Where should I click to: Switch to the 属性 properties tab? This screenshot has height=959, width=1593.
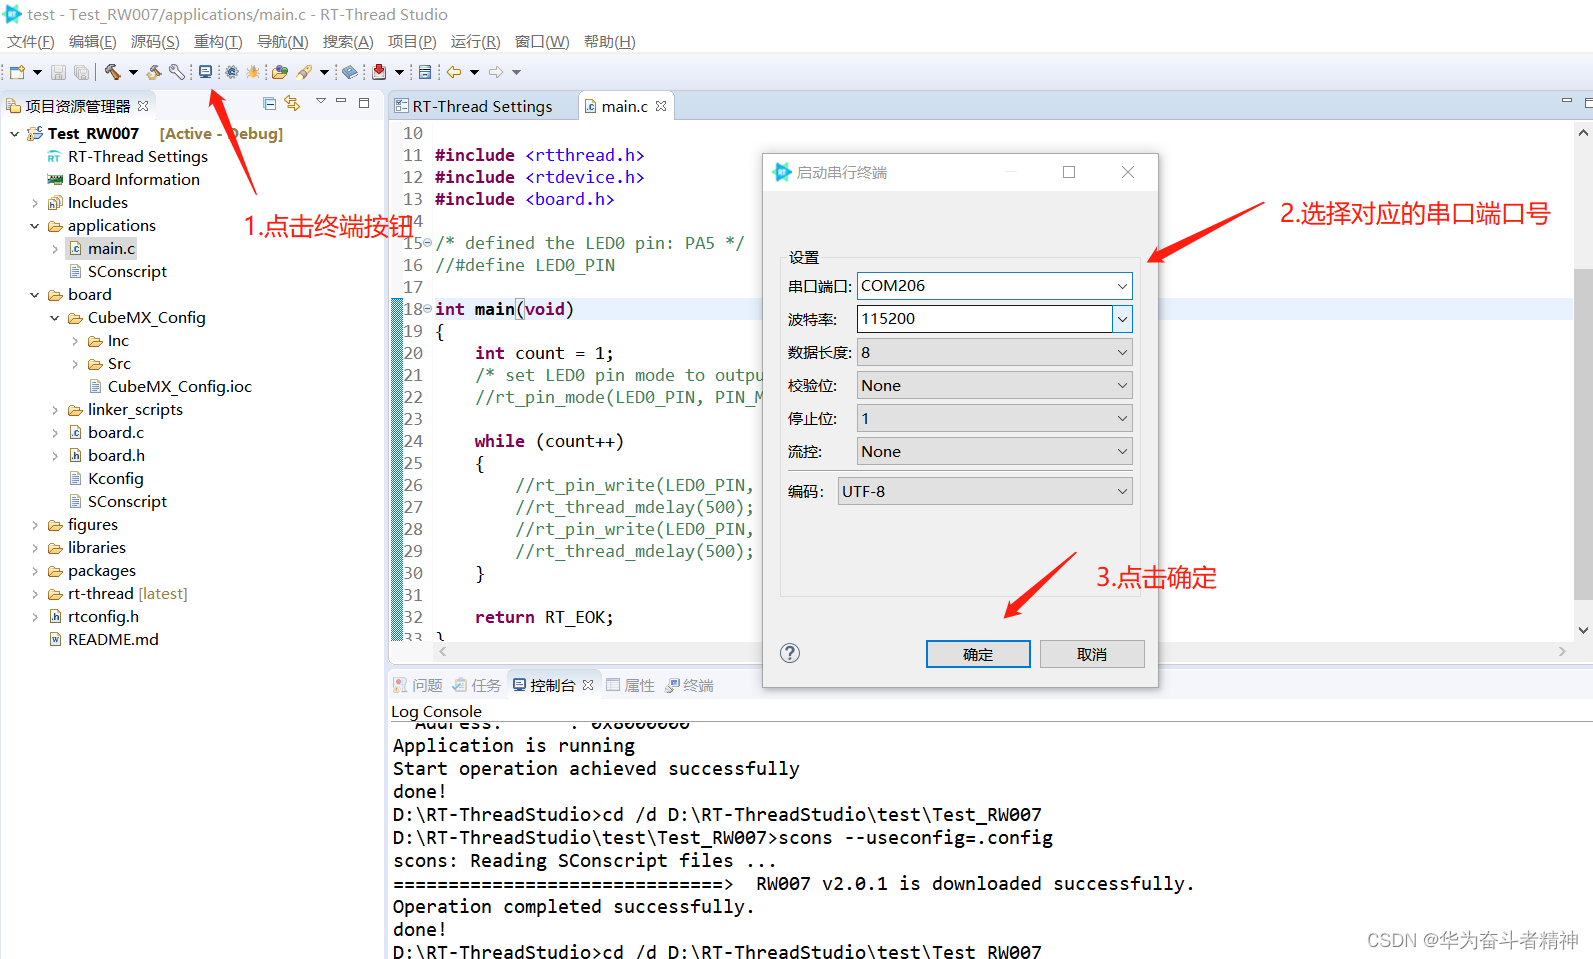(x=630, y=685)
